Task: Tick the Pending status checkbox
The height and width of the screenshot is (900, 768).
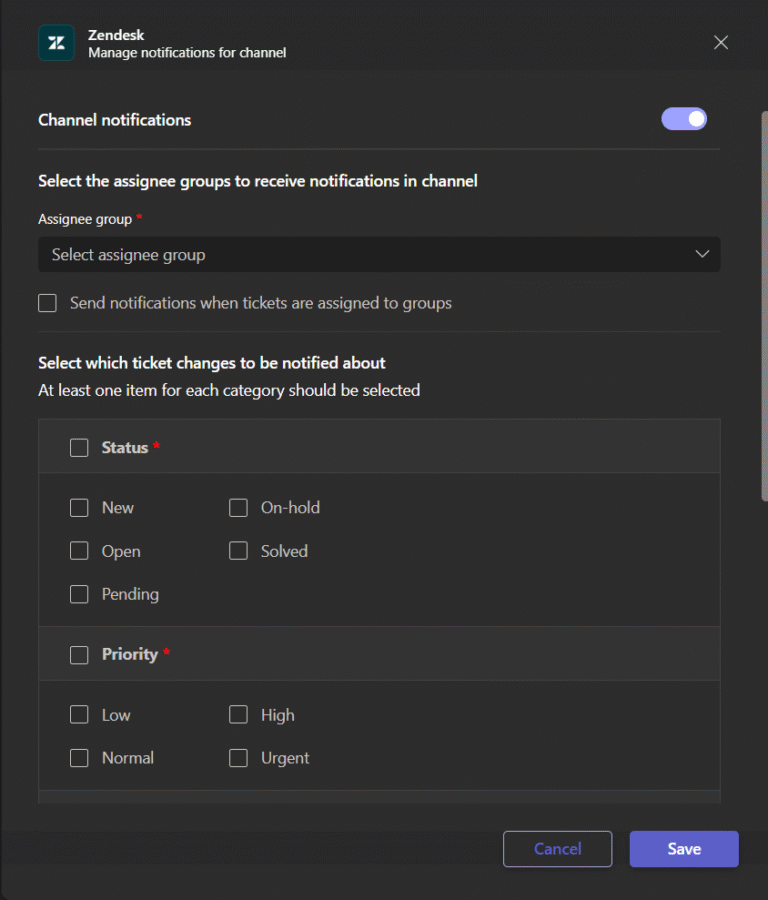Action: point(79,594)
